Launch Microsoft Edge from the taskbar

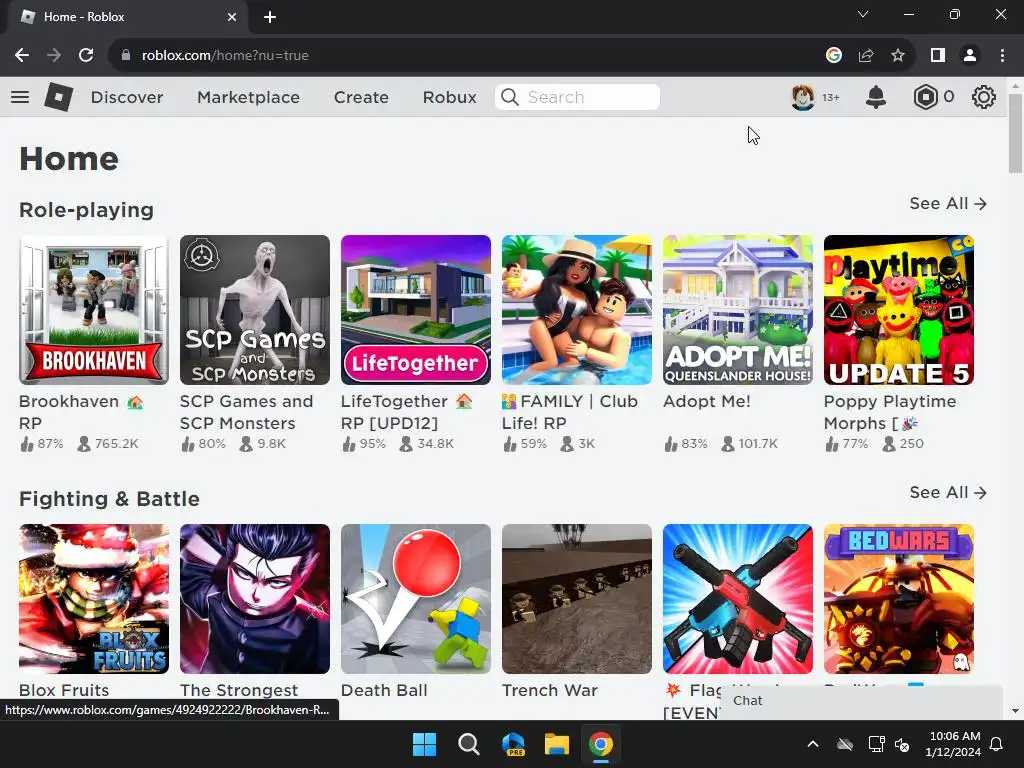513,744
